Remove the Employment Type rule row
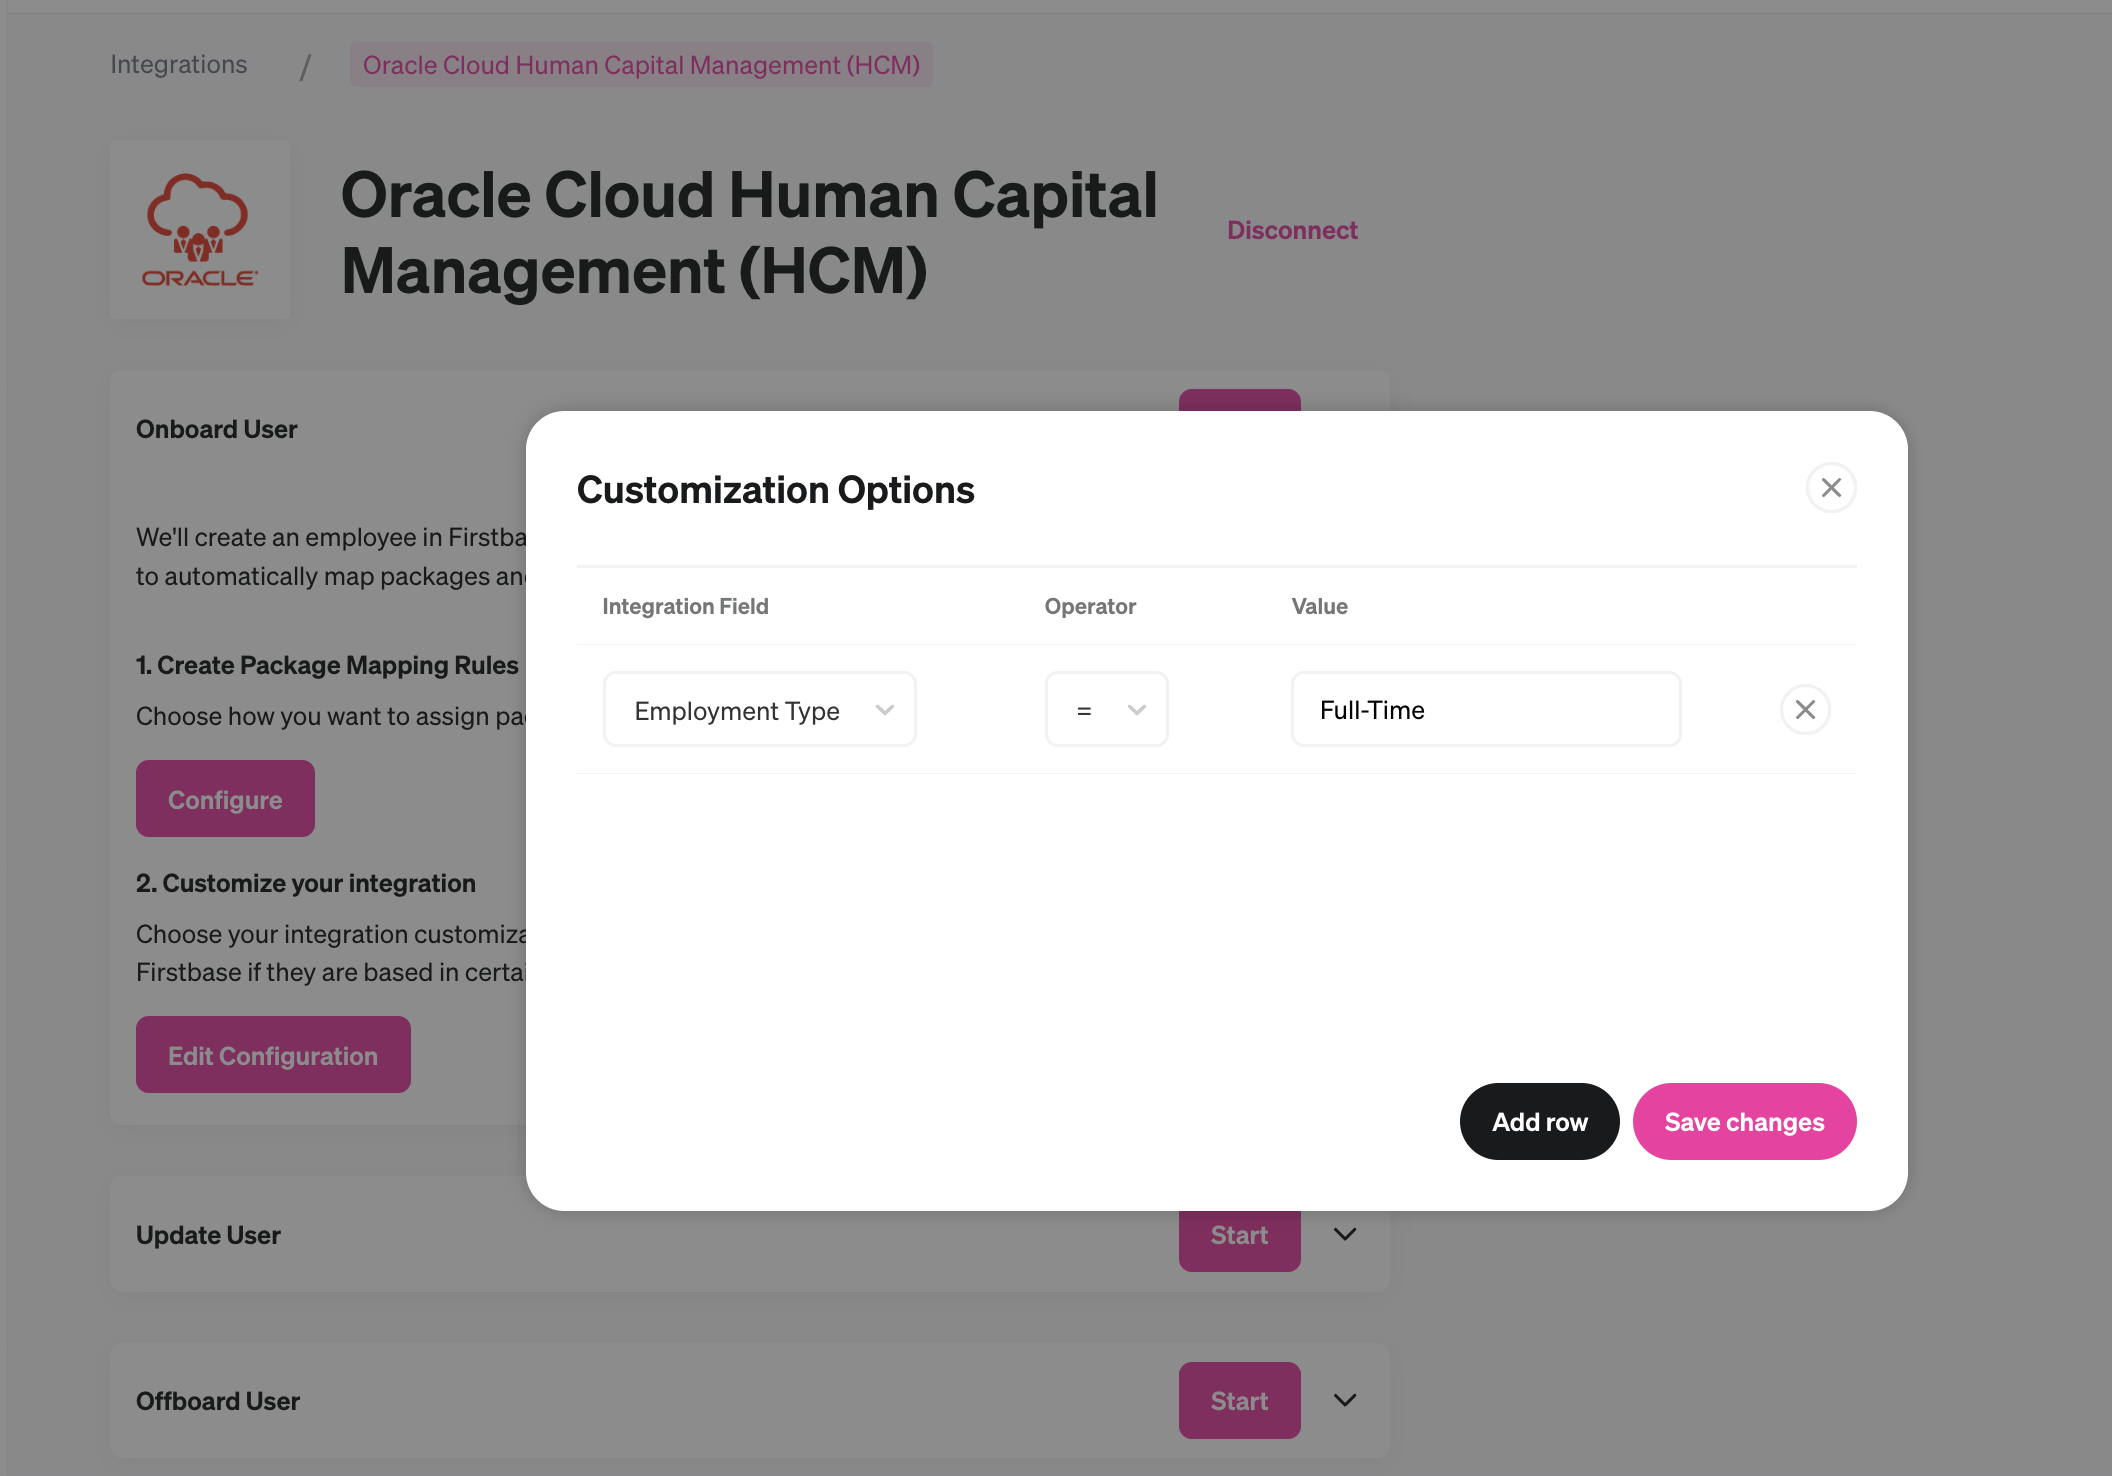Viewport: 2112px width, 1476px height. (x=1805, y=710)
